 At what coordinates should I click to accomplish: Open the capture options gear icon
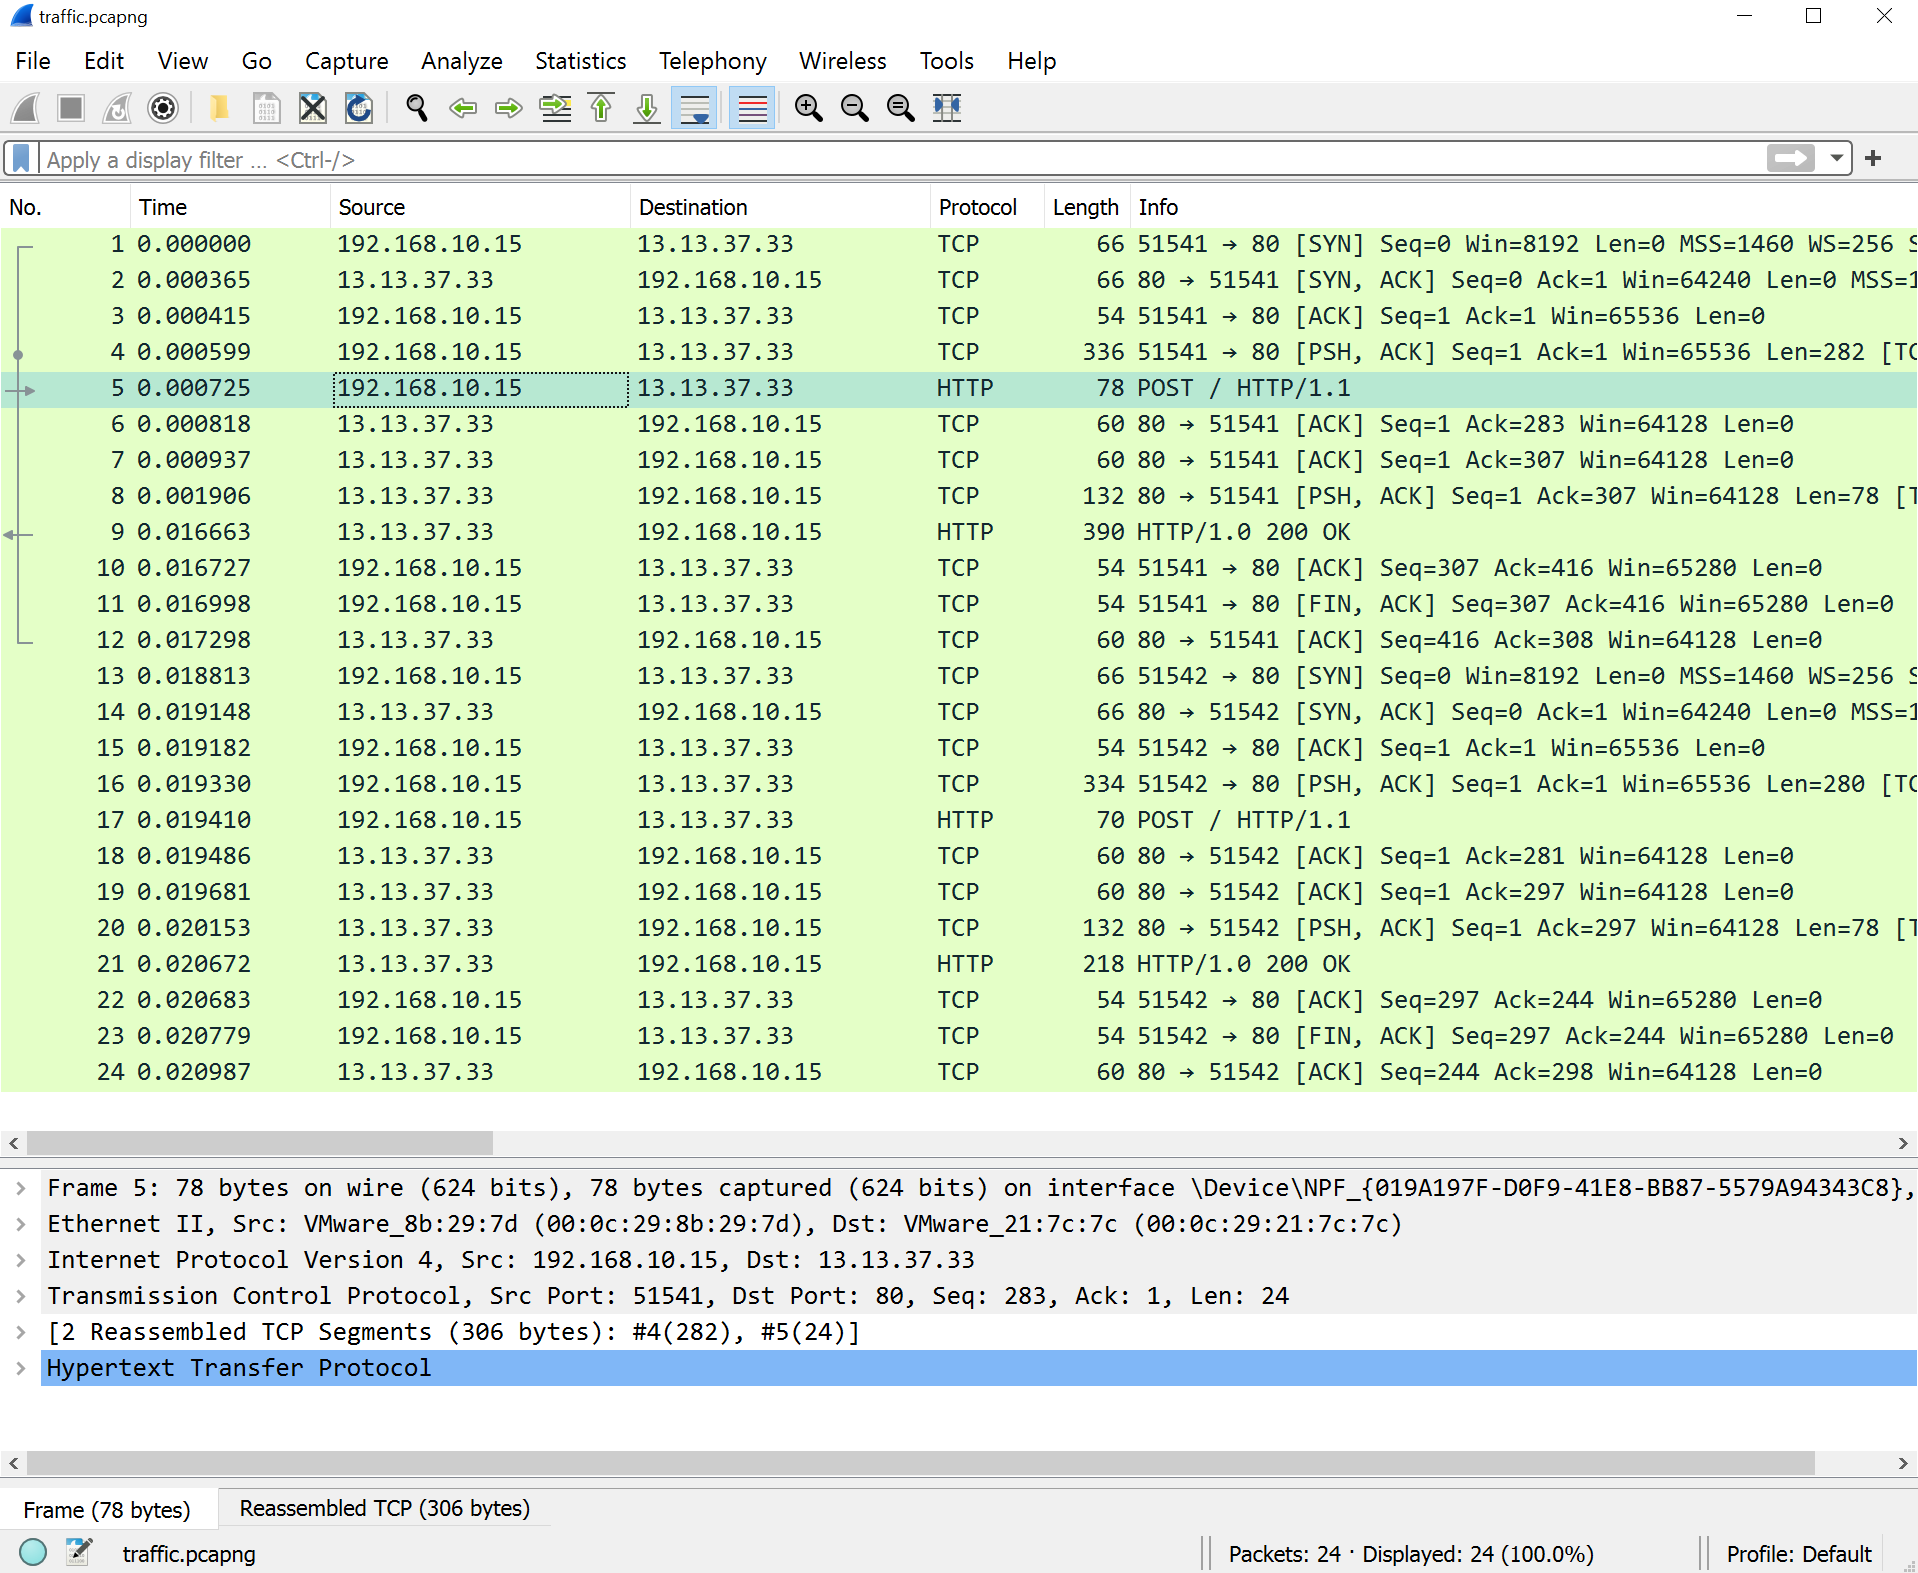[163, 108]
